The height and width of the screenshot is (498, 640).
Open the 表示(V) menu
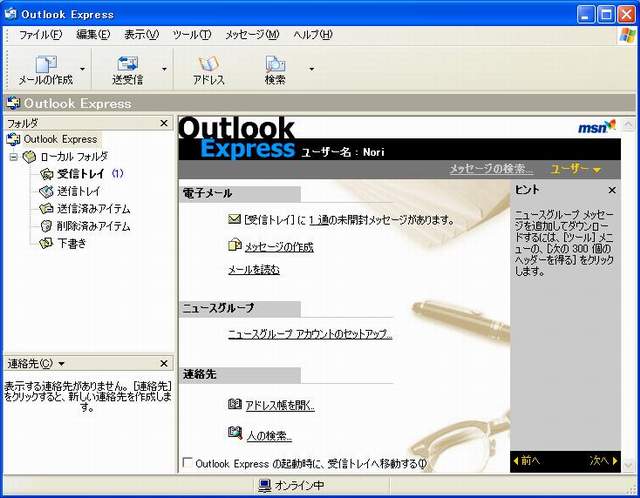[x=142, y=35]
